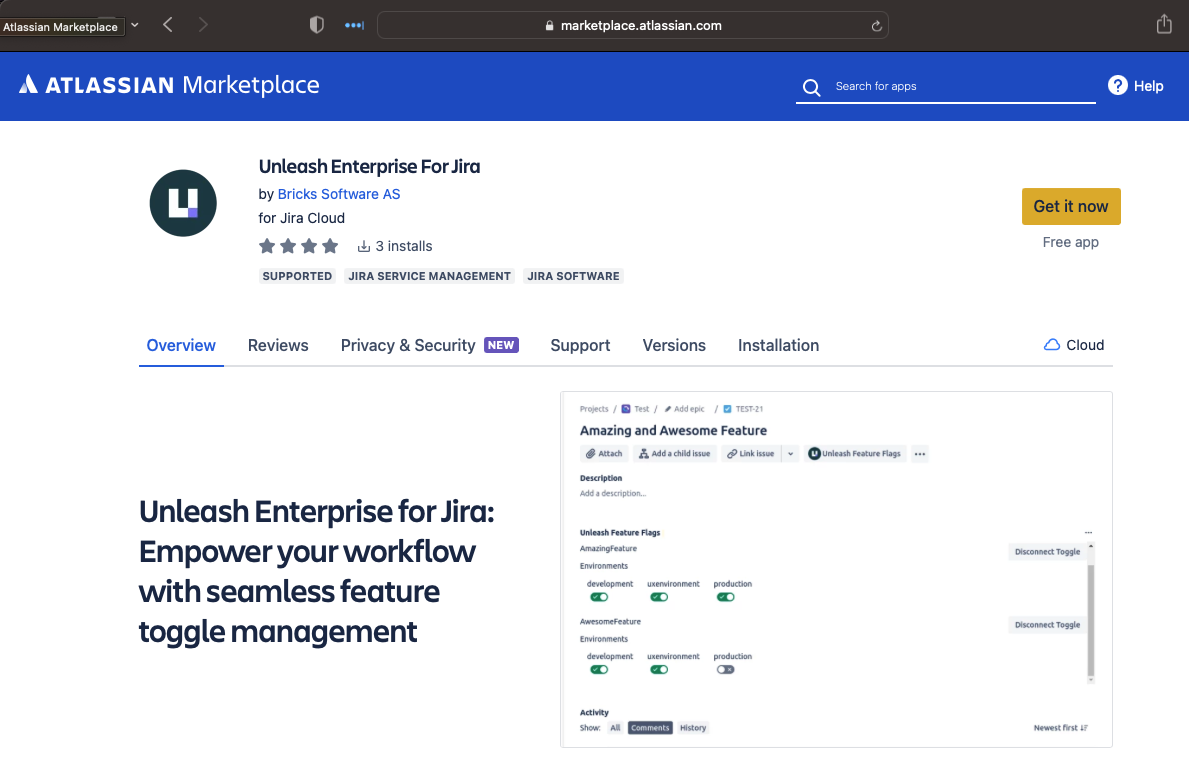Click the Unleash Feature Flags button icon

[x=815, y=453]
